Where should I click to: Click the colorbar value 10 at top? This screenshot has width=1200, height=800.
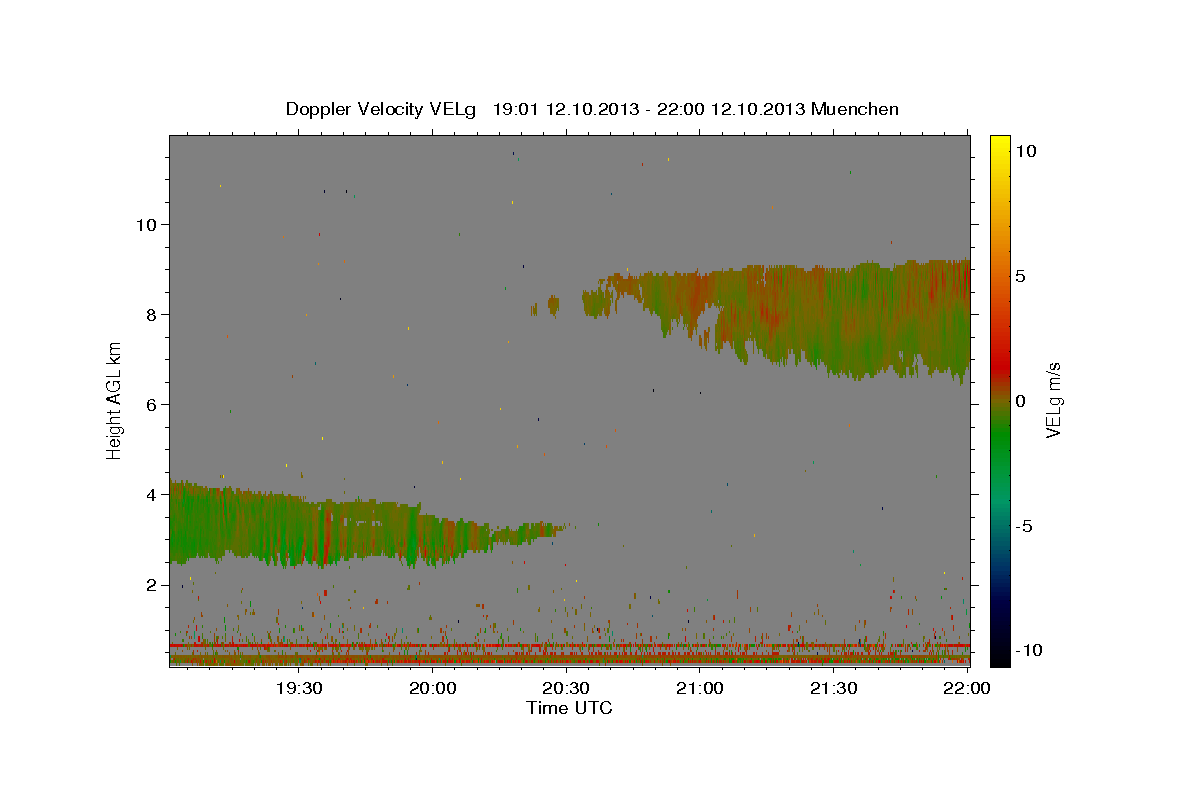pos(1025,151)
